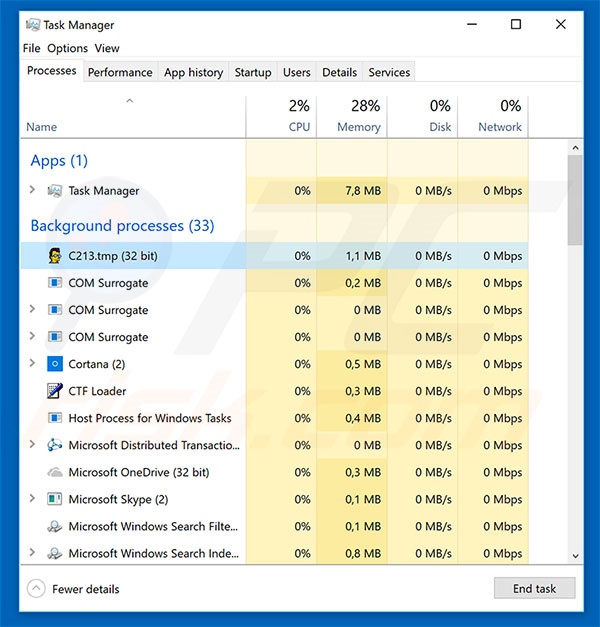The width and height of the screenshot is (600, 627).
Task: Click the Task Manager app icon in list
Action: tap(55, 191)
